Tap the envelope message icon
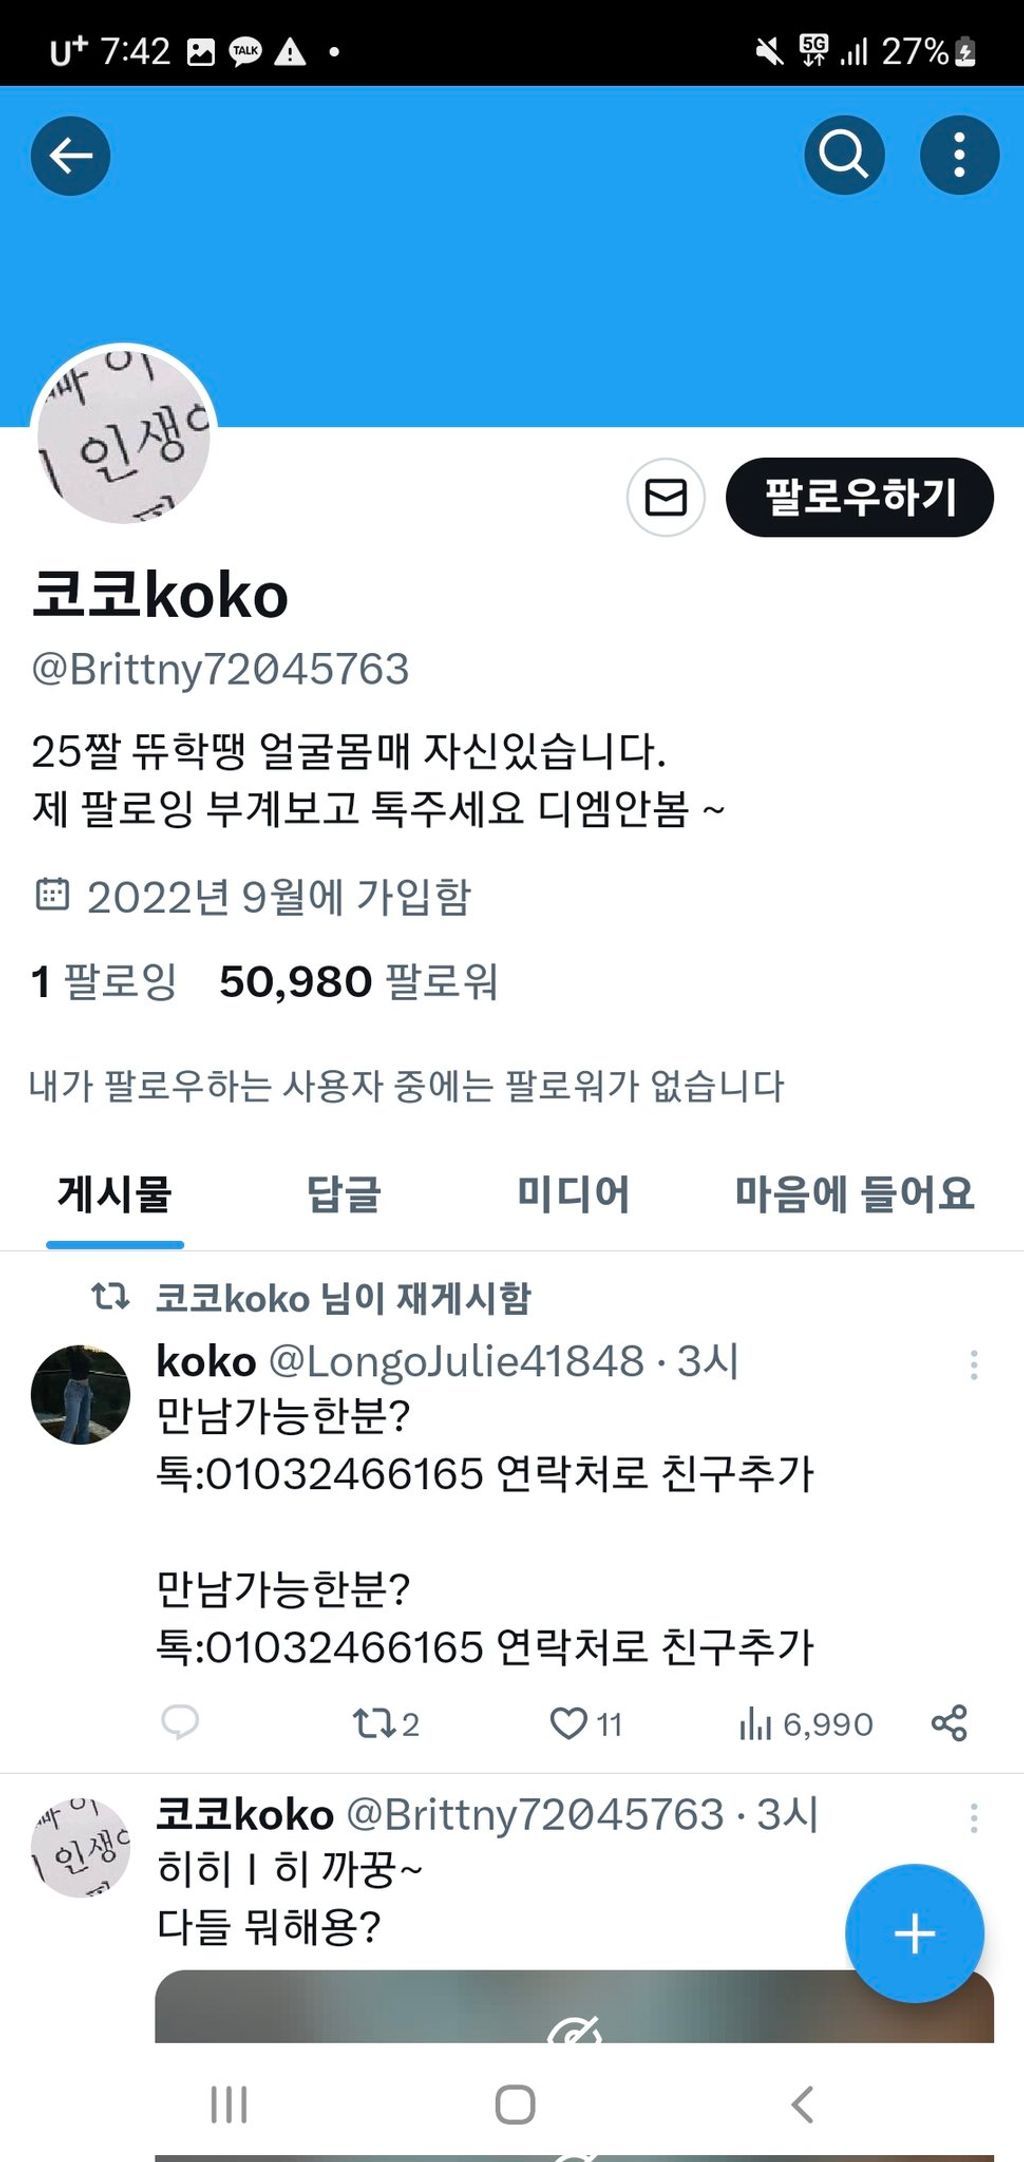Screen dimensions: 1024x2162 [x=666, y=497]
